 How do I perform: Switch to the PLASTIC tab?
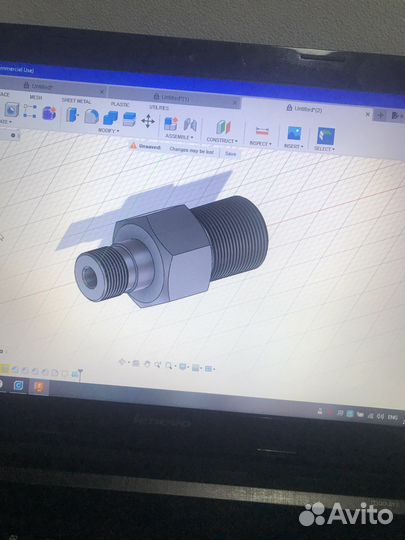(x=120, y=104)
